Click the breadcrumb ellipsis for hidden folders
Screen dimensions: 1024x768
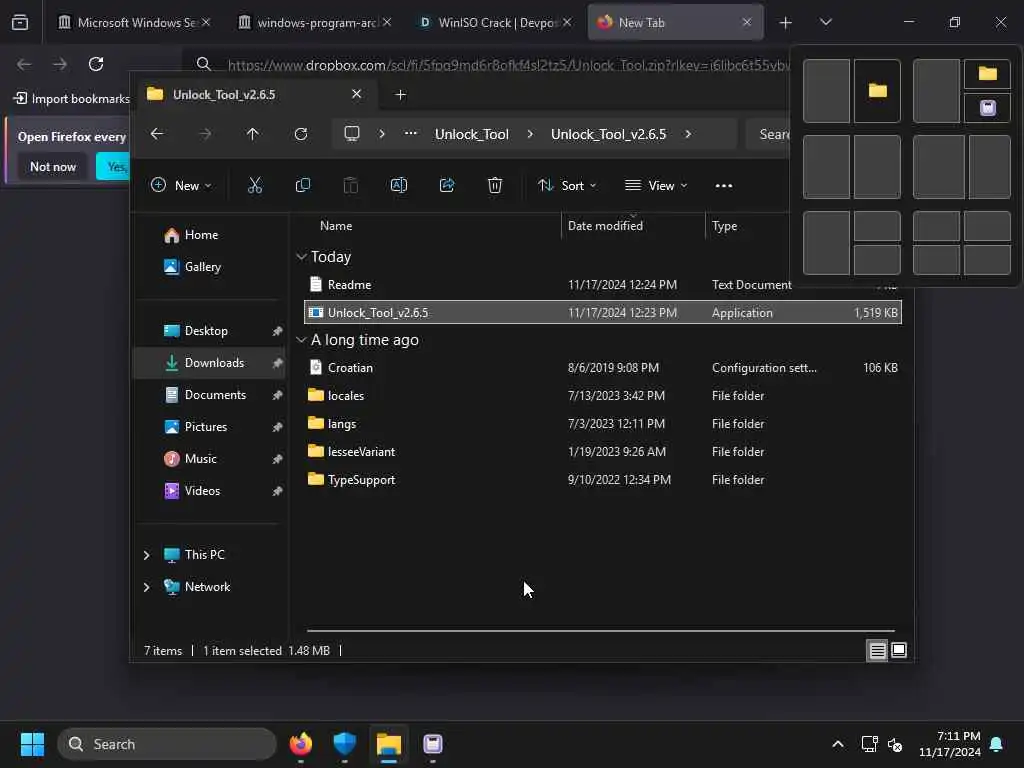tap(411, 134)
